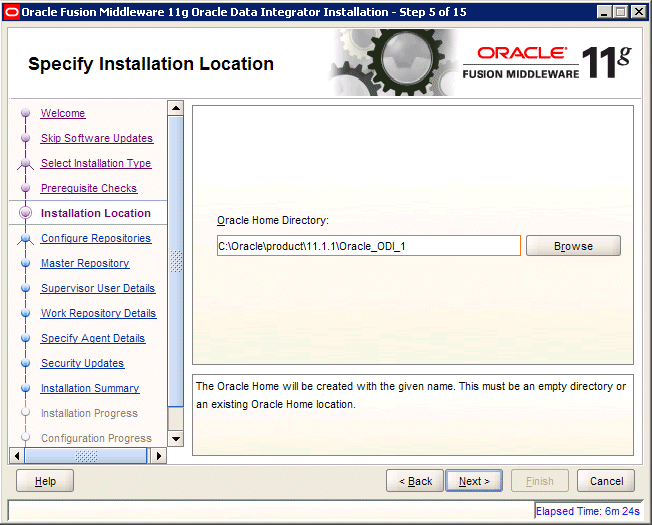
Task: Open Supervisor User Details step
Action: 98,288
